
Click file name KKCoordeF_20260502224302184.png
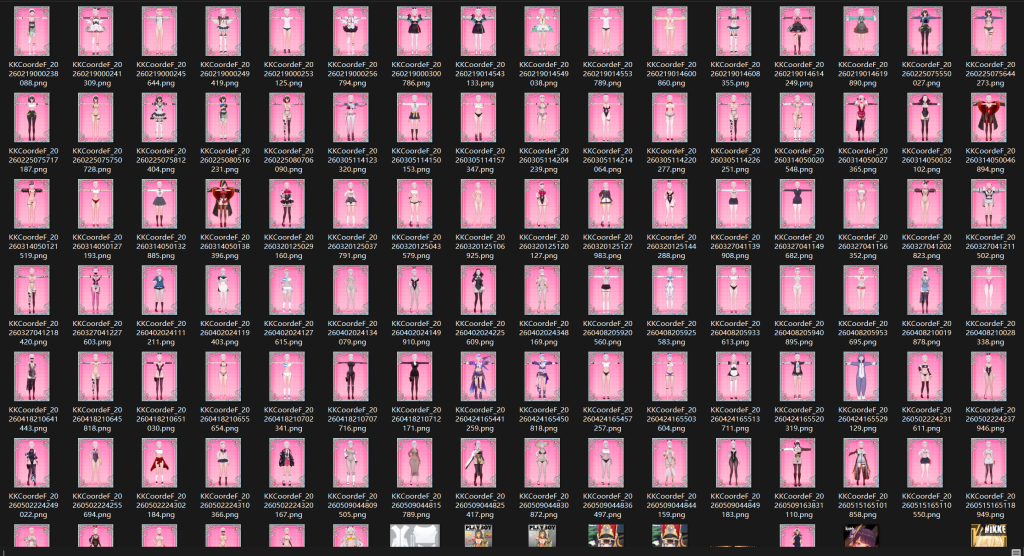point(160,505)
